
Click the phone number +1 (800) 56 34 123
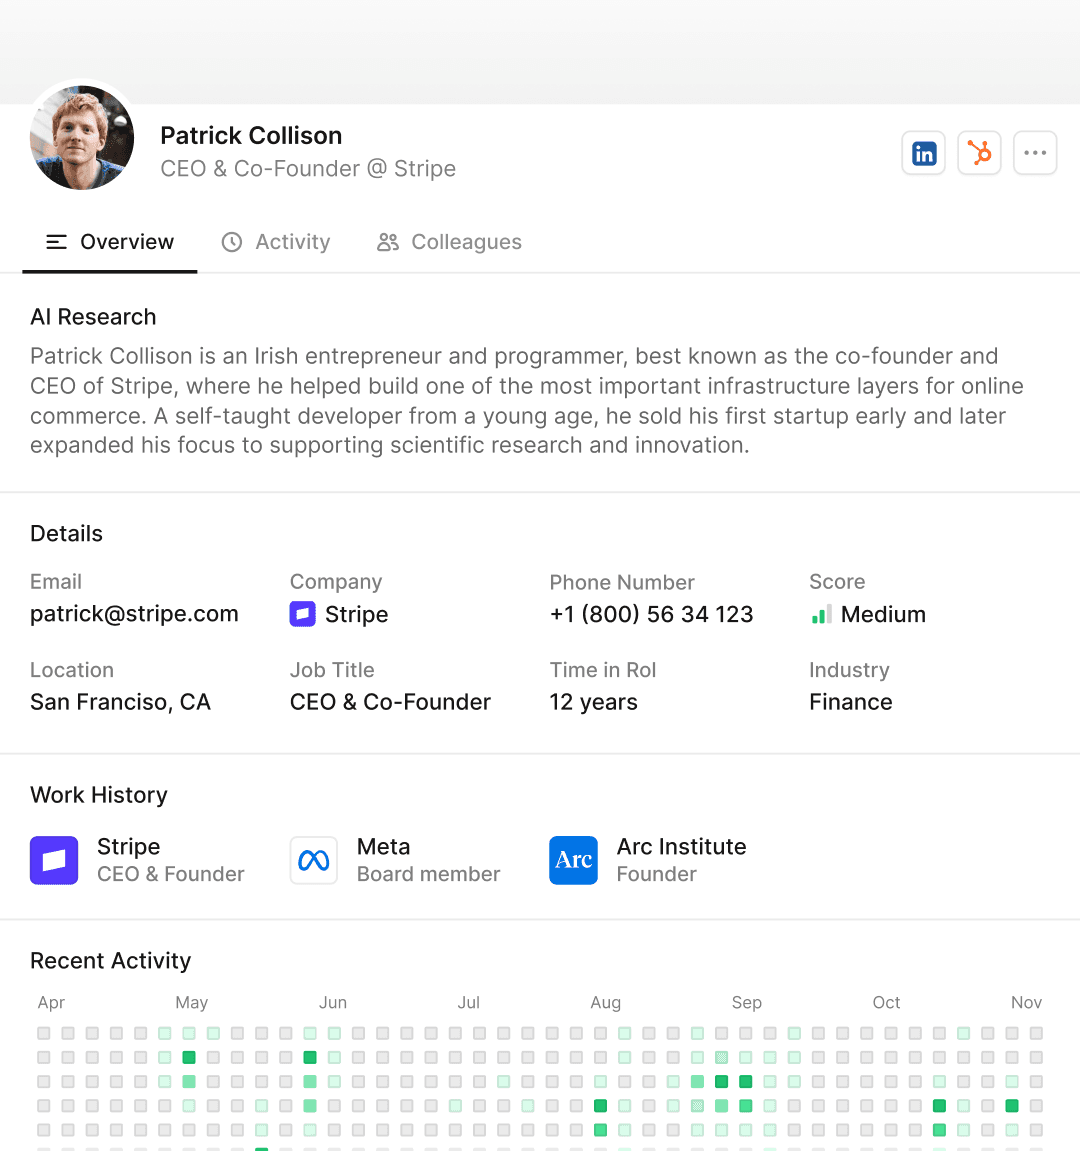point(651,614)
